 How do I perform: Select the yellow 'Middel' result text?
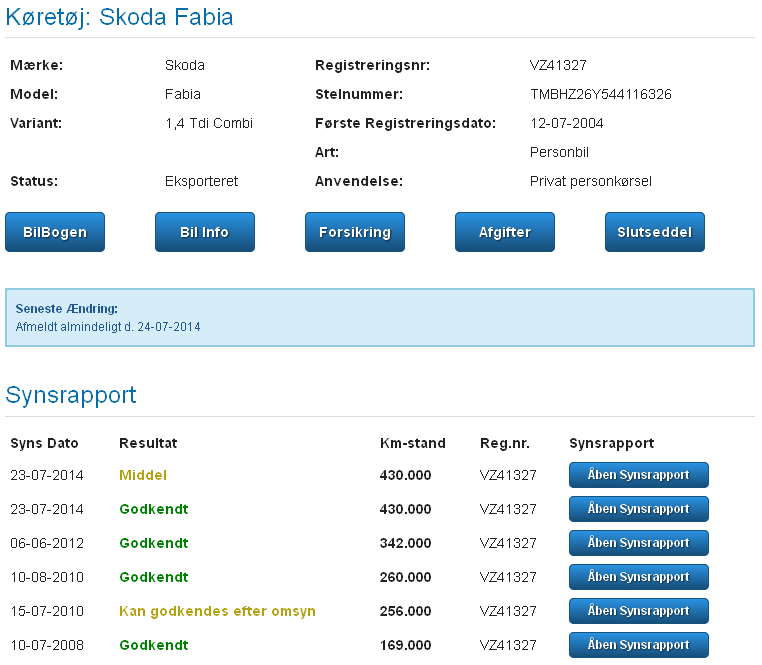(143, 475)
